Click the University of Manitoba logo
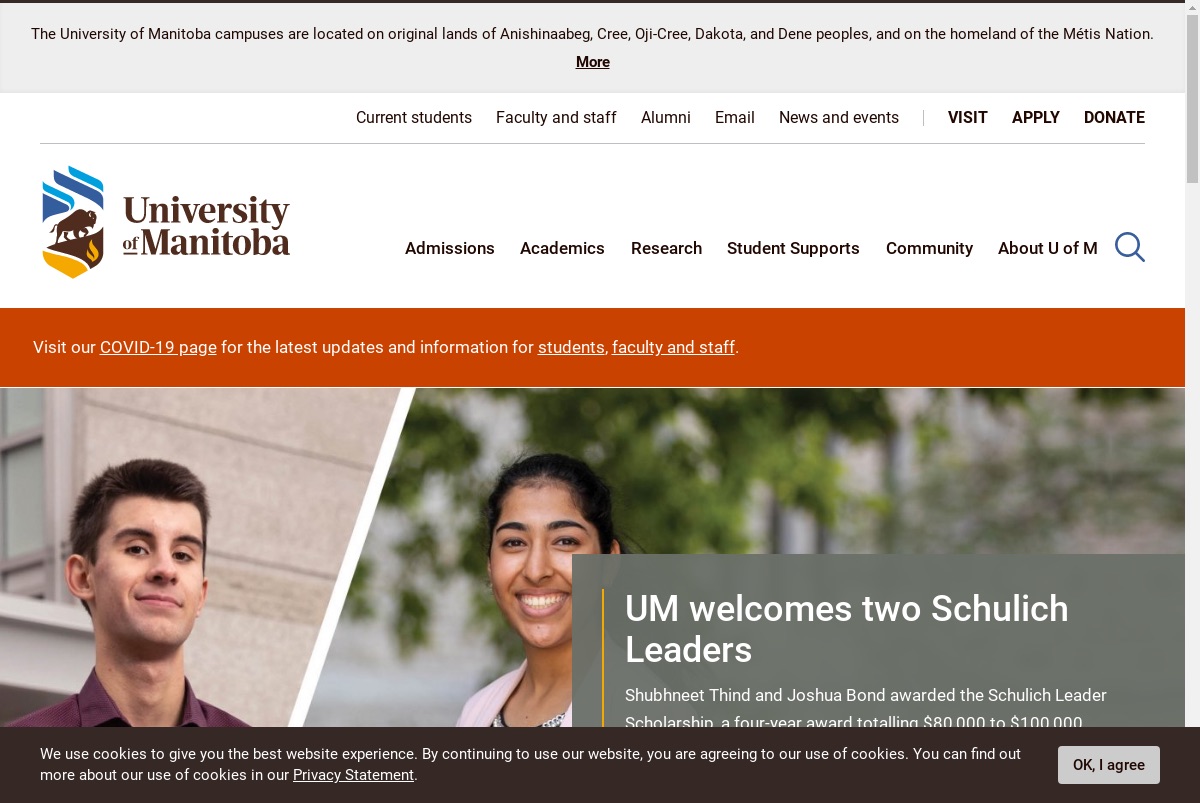Viewport: 1200px width, 803px height. (x=166, y=222)
